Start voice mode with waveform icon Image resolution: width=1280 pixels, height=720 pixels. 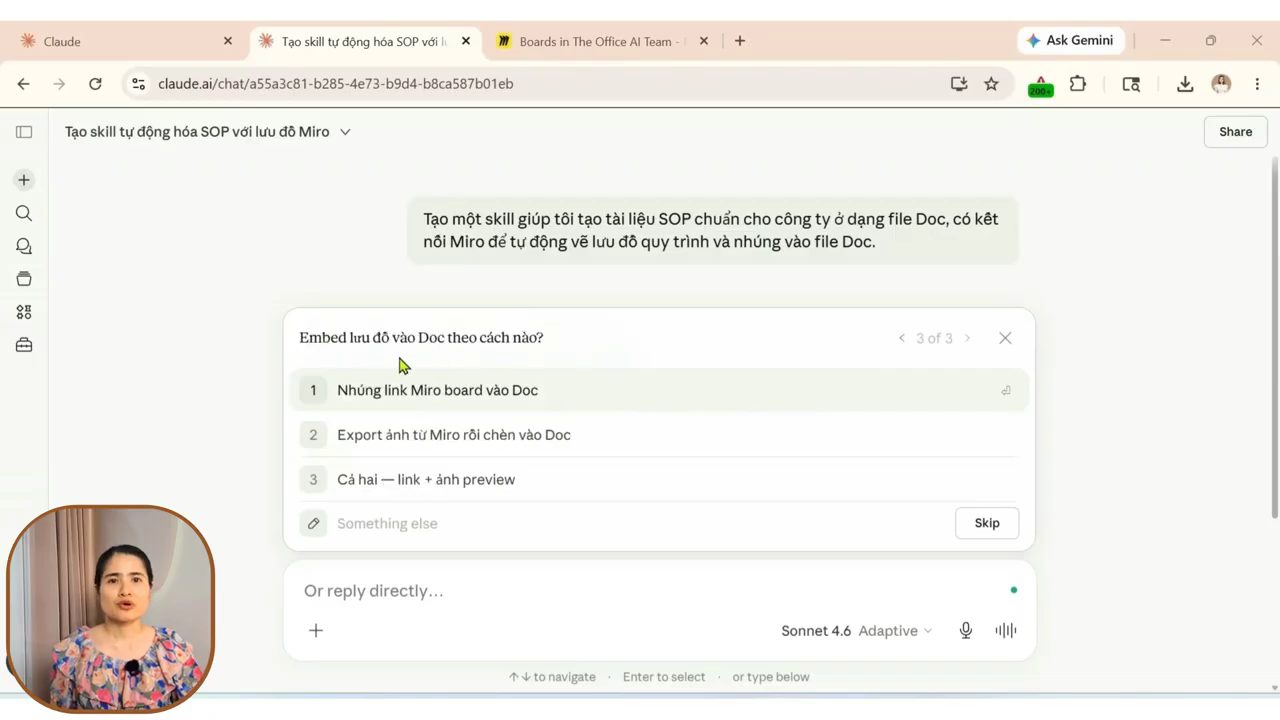pos(1006,630)
